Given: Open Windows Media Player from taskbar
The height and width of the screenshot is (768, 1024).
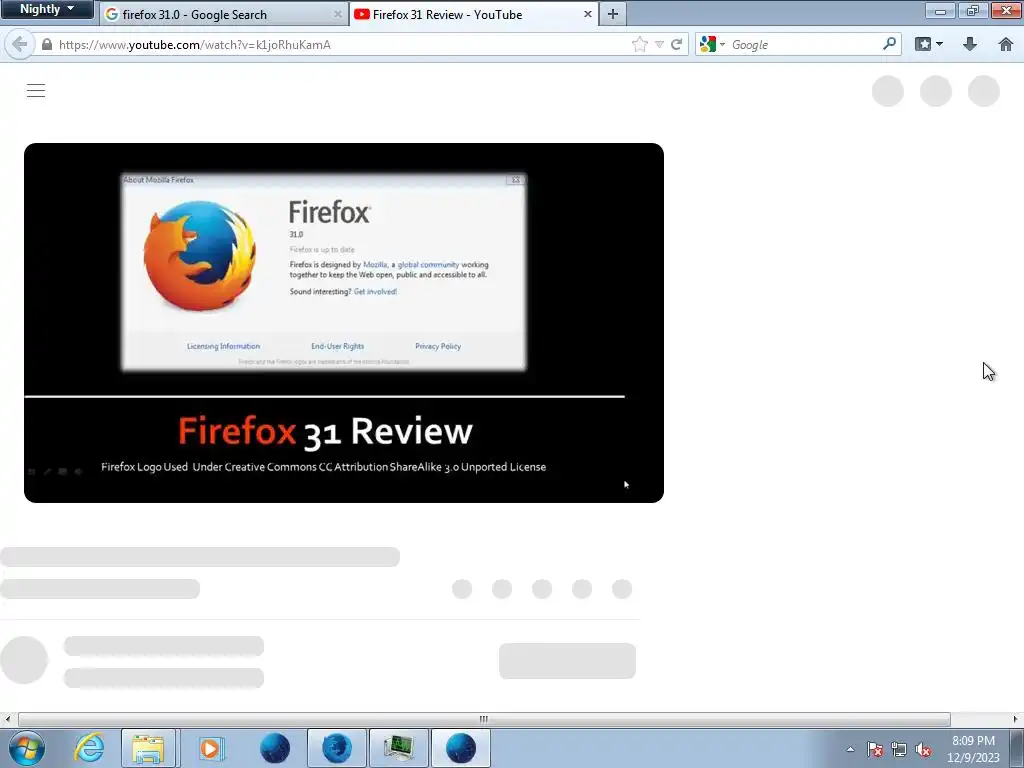Looking at the screenshot, I should tap(210, 748).
